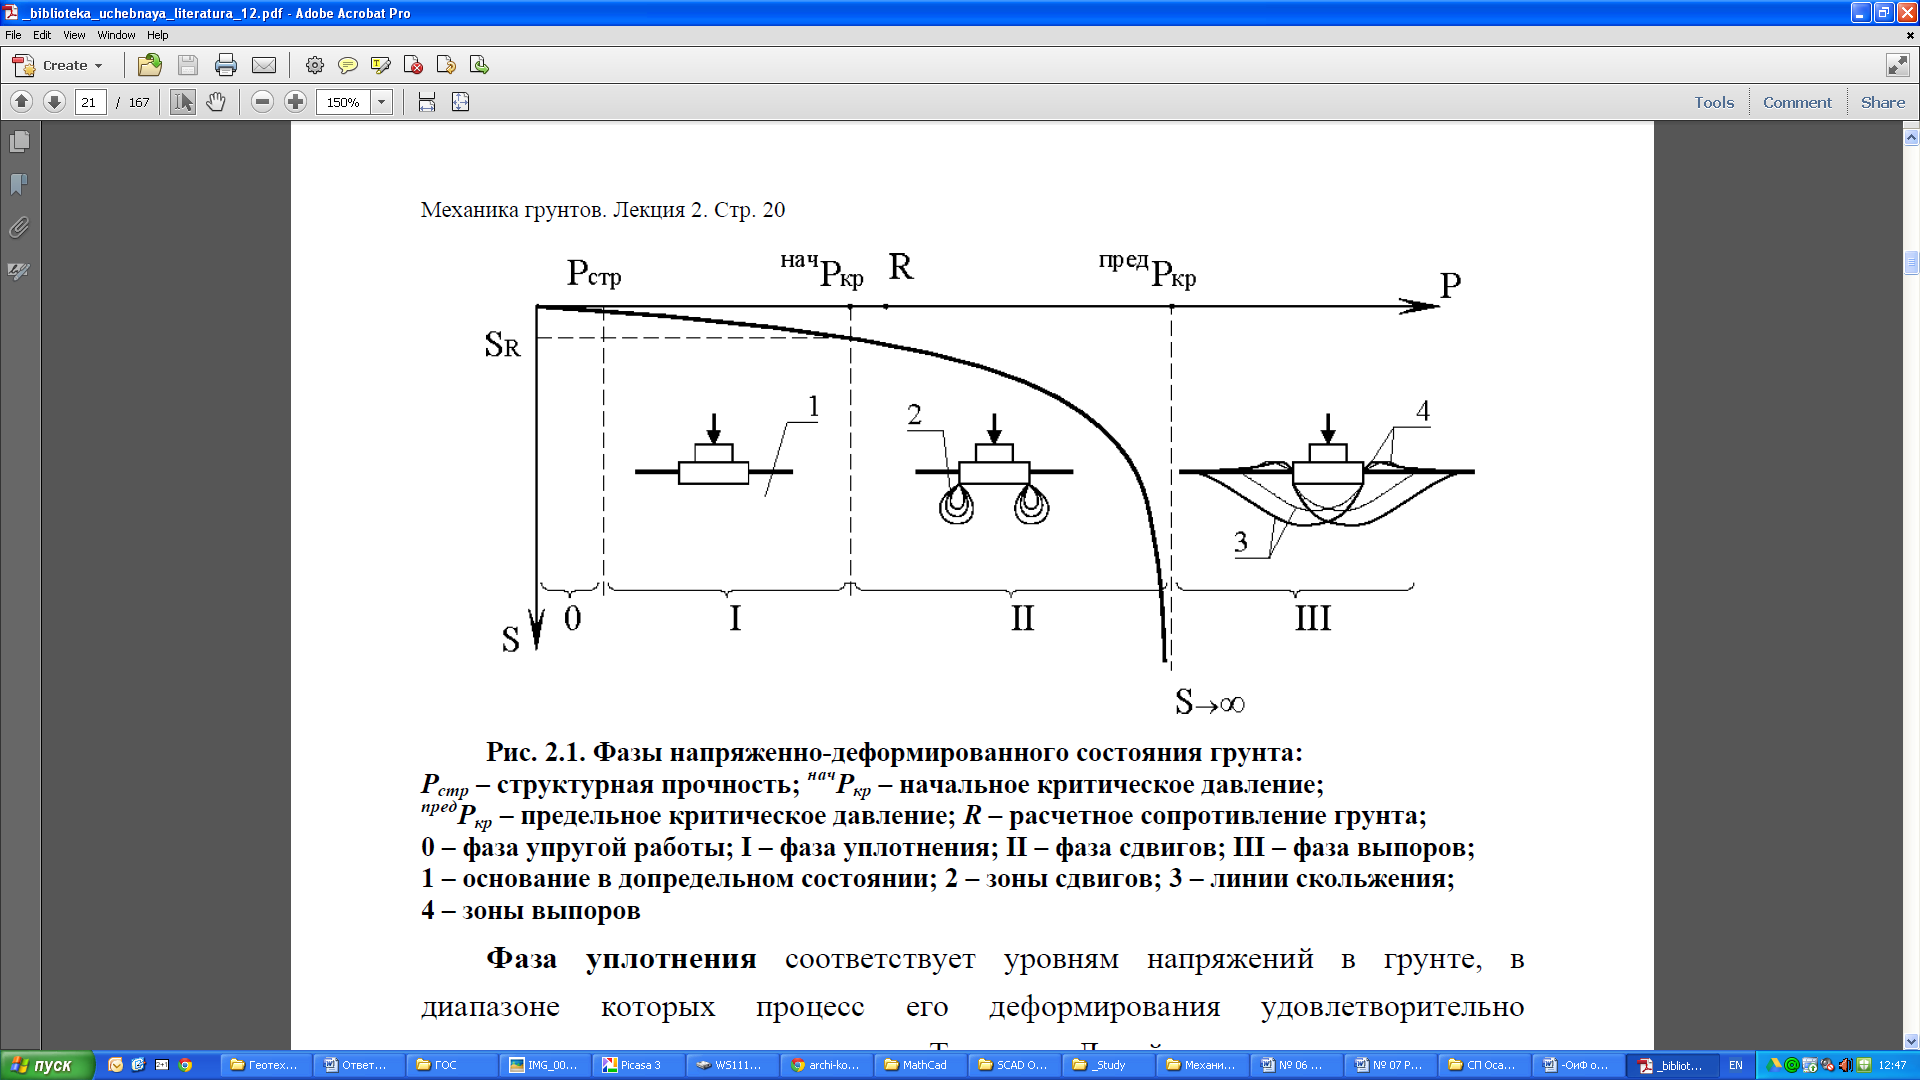
Task: Send file by email envelope icon
Action: tap(264, 65)
